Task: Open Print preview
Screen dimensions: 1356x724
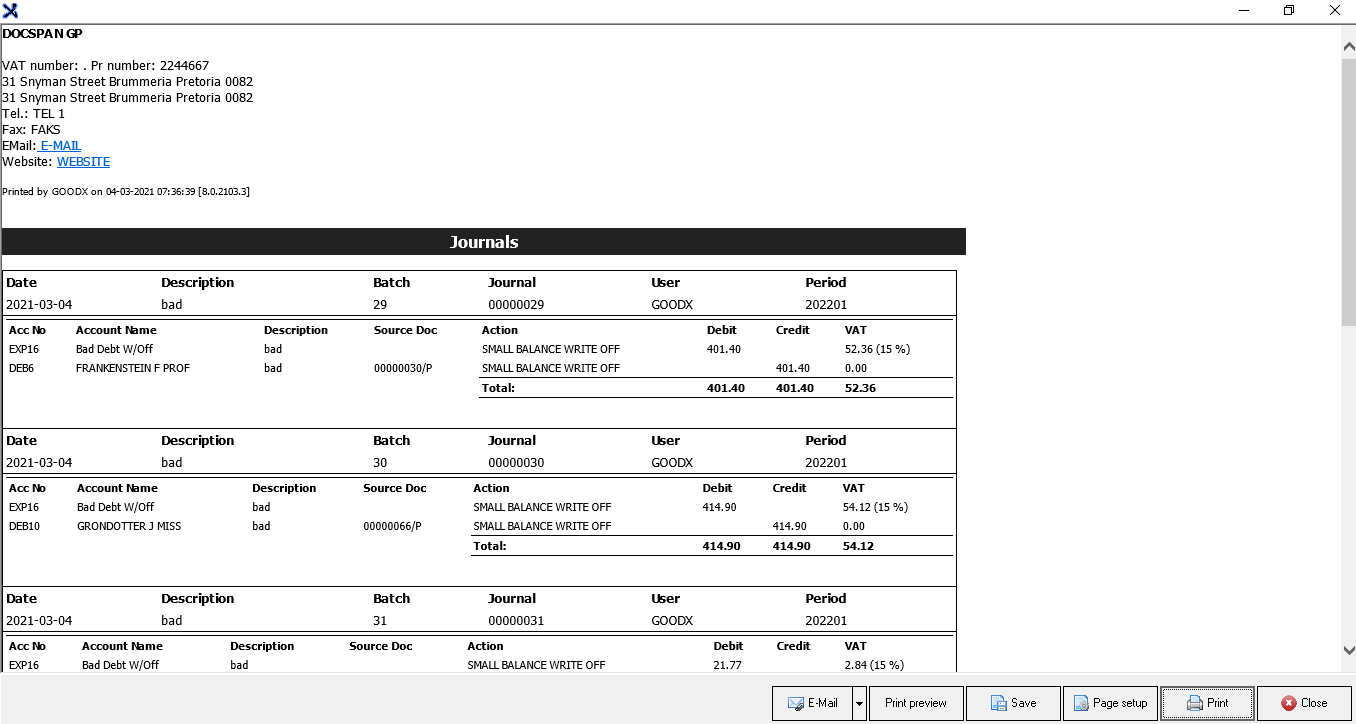Action: (x=915, y=703)
